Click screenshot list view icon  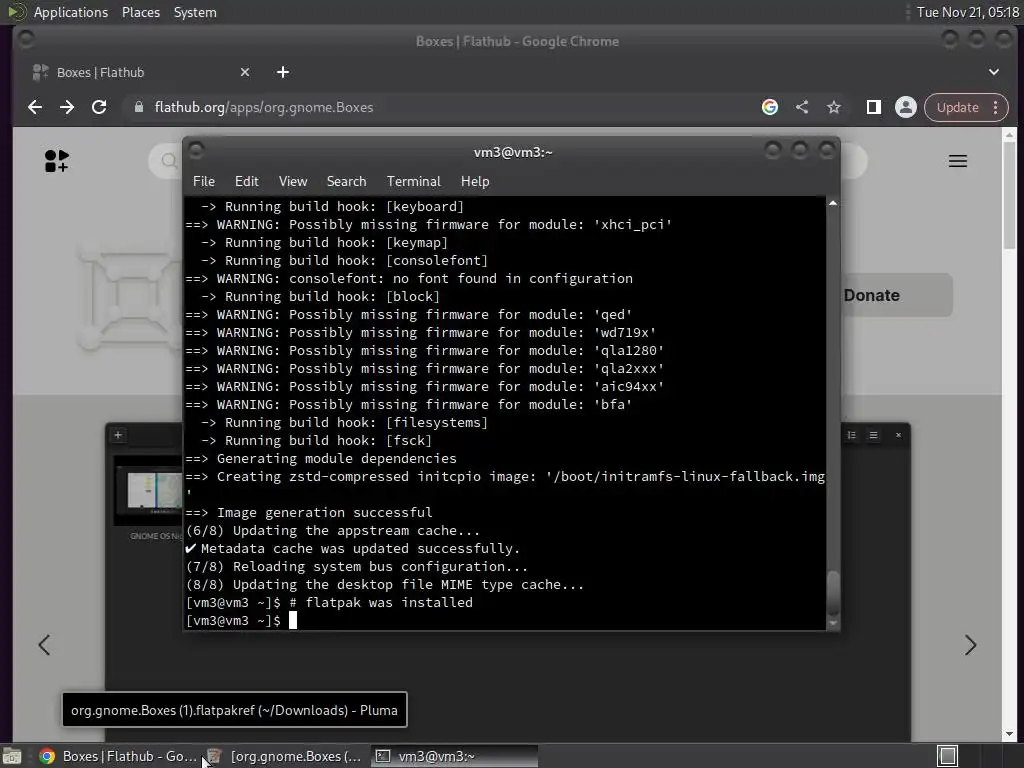tap(852, 435)
